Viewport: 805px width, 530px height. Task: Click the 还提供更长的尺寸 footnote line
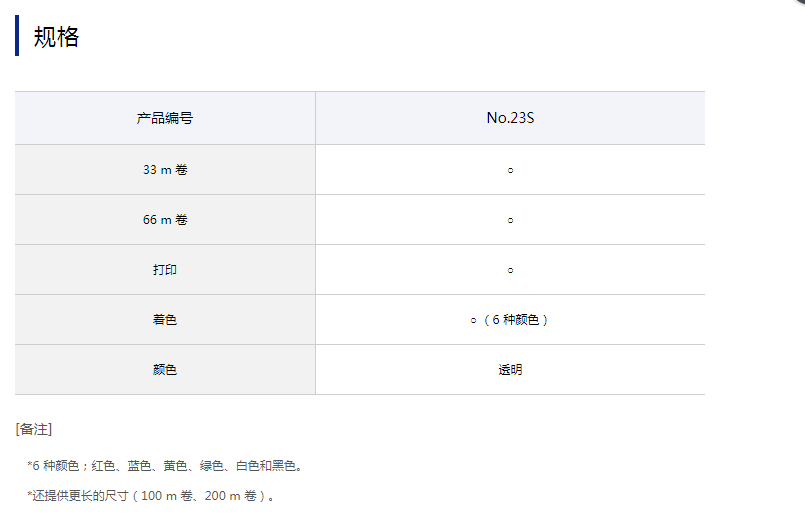click(150, 496)
